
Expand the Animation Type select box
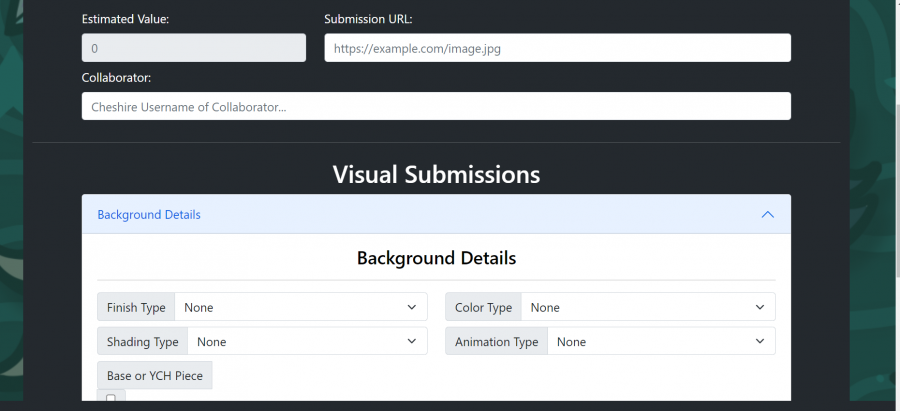660,341
